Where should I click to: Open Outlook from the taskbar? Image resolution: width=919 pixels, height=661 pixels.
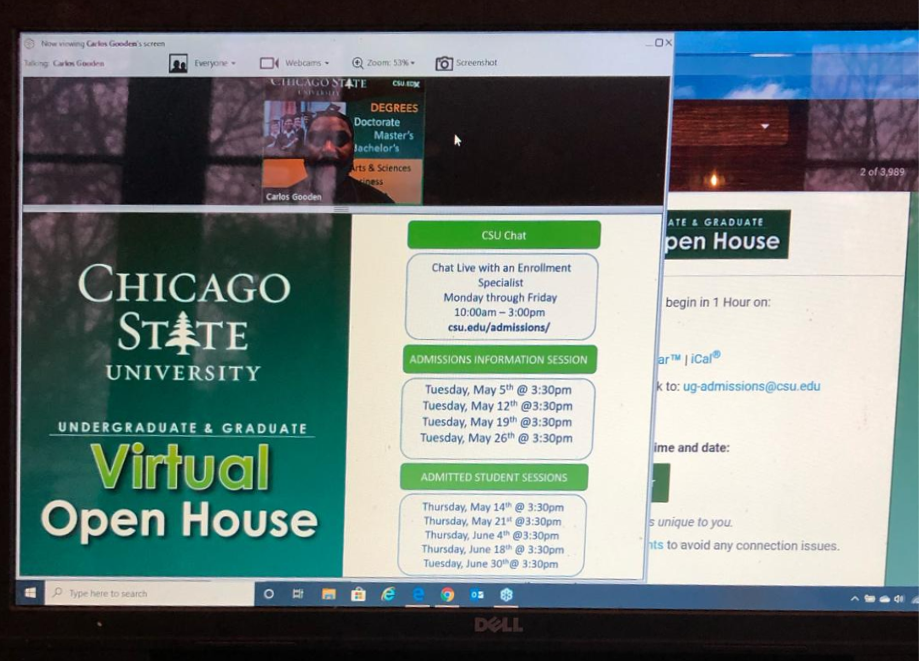coord(477,595)
